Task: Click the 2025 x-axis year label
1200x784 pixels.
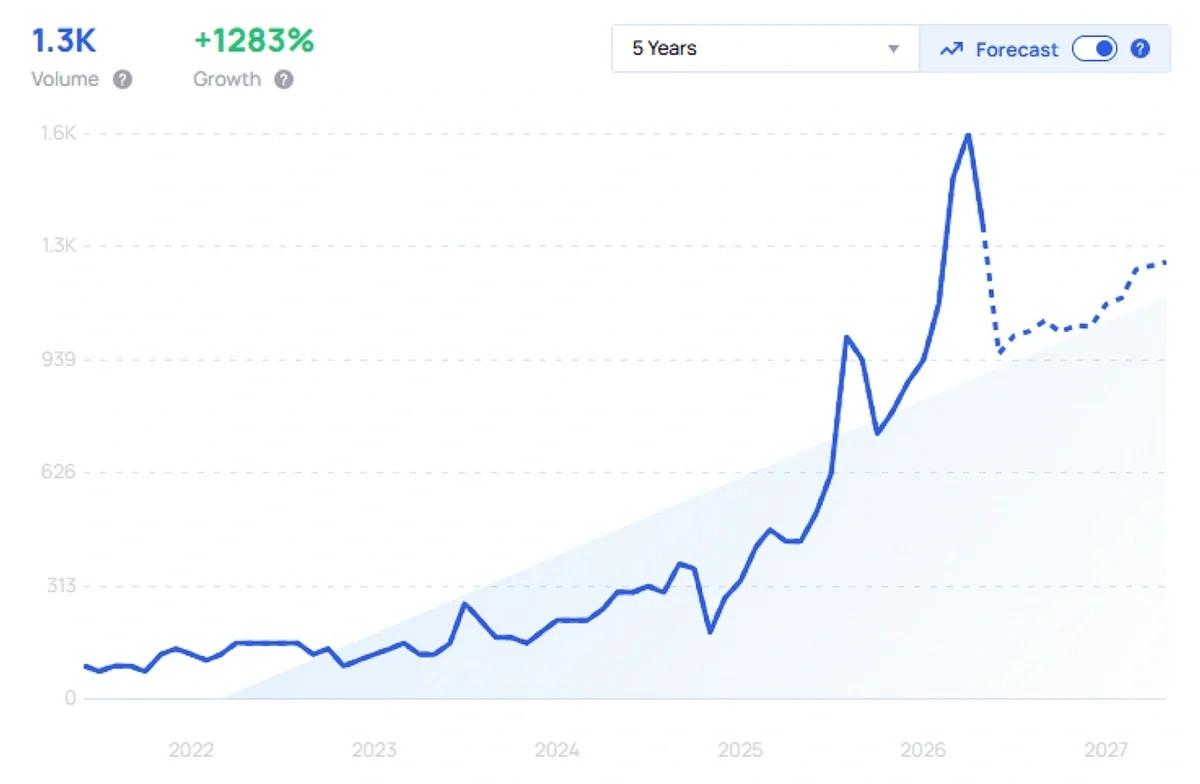Action: click(740, 750)
